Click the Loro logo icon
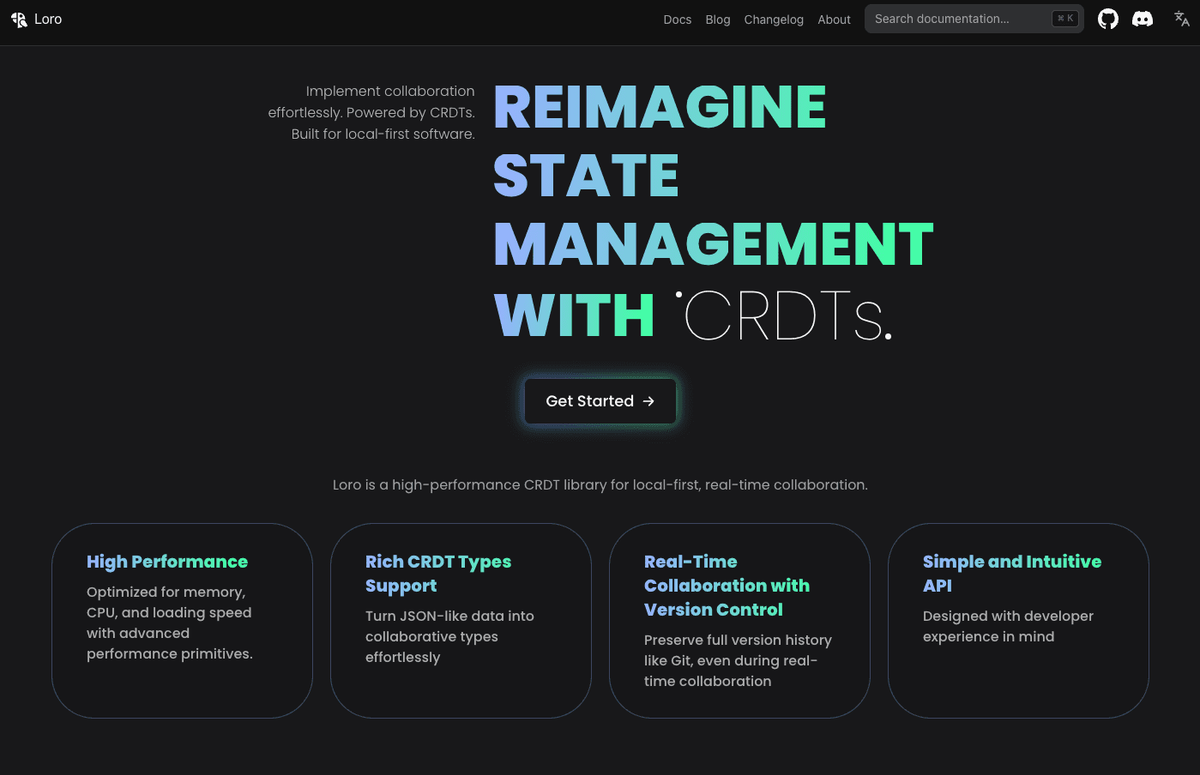The height and width of the screenshot is (775, 1200). (x=19, y=19)
